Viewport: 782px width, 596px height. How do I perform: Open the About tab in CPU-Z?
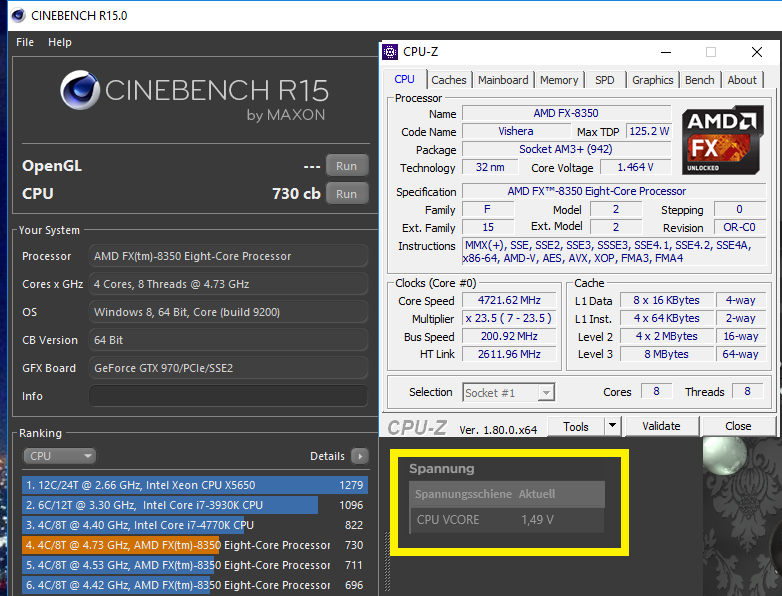point(742,80)
